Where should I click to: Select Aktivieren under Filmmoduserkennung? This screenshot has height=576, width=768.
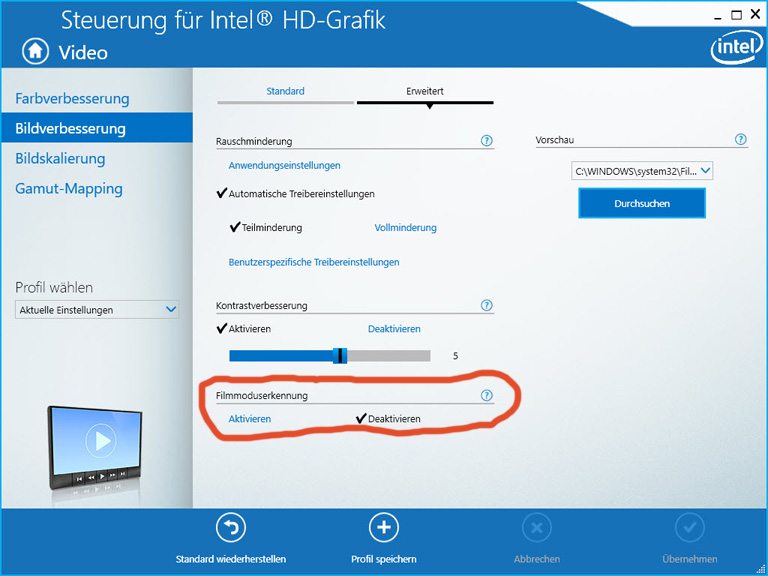click(x=249, y=419)
